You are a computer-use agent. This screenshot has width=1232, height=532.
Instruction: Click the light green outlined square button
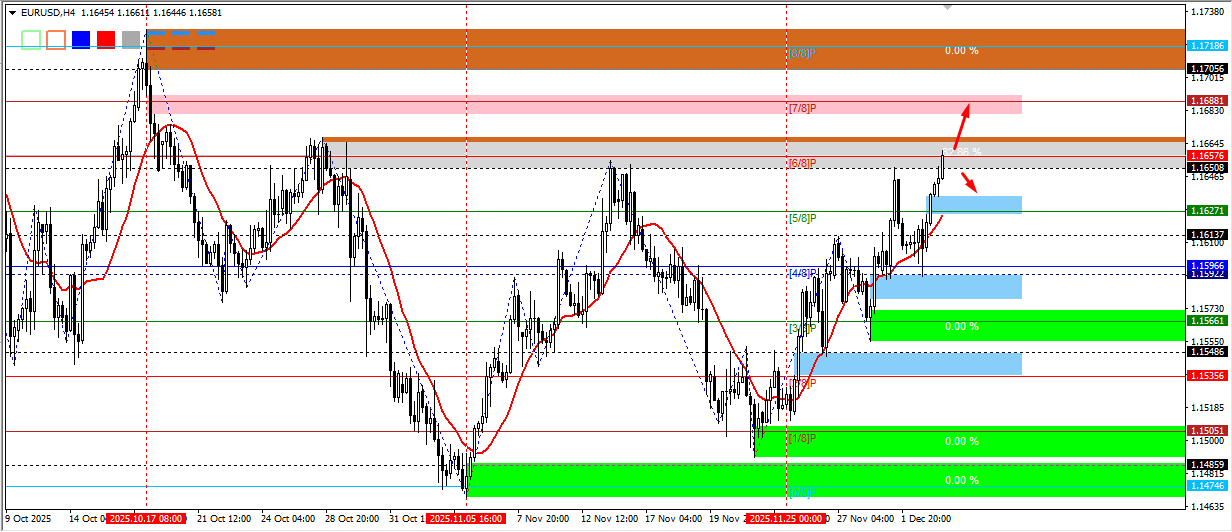point(31,39)
